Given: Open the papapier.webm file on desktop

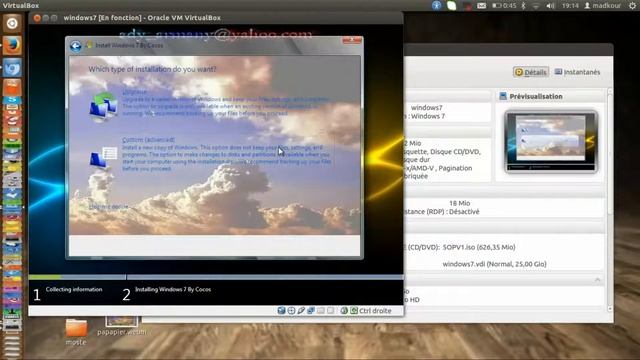Looking at the screenshot, I should (122, 326).
